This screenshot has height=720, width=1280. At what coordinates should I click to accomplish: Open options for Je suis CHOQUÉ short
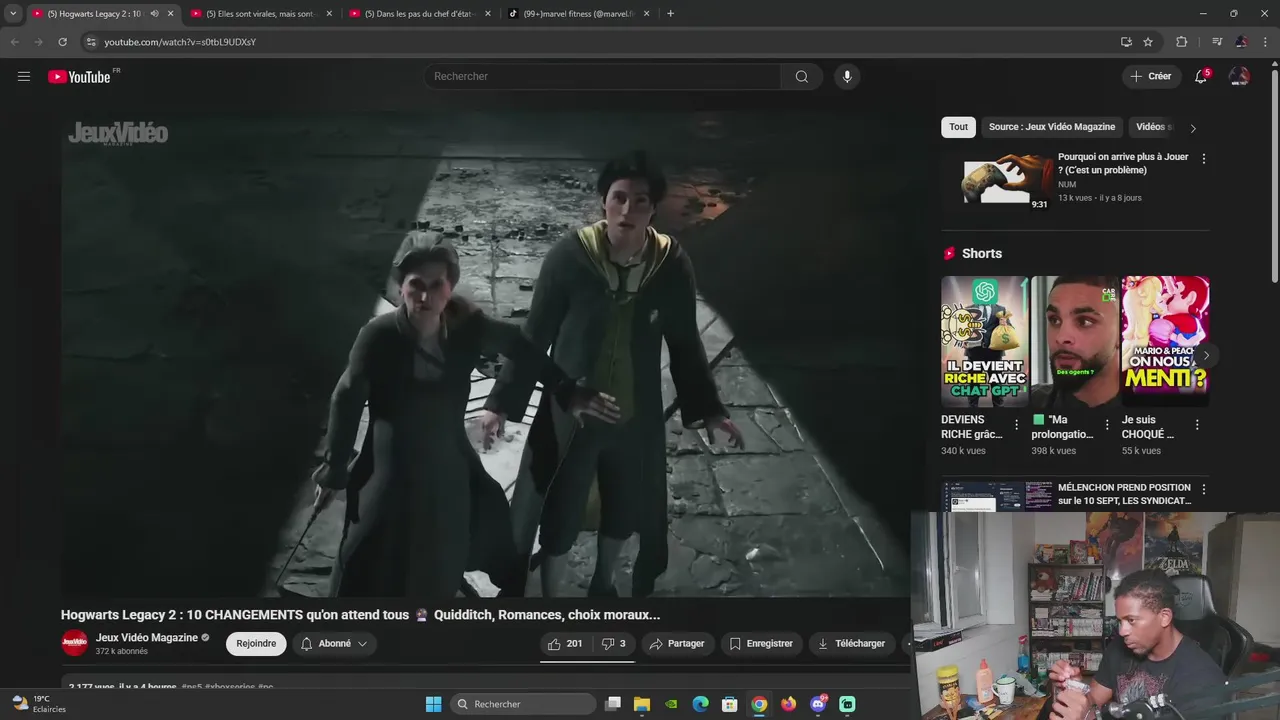[x=1197, y=425]
